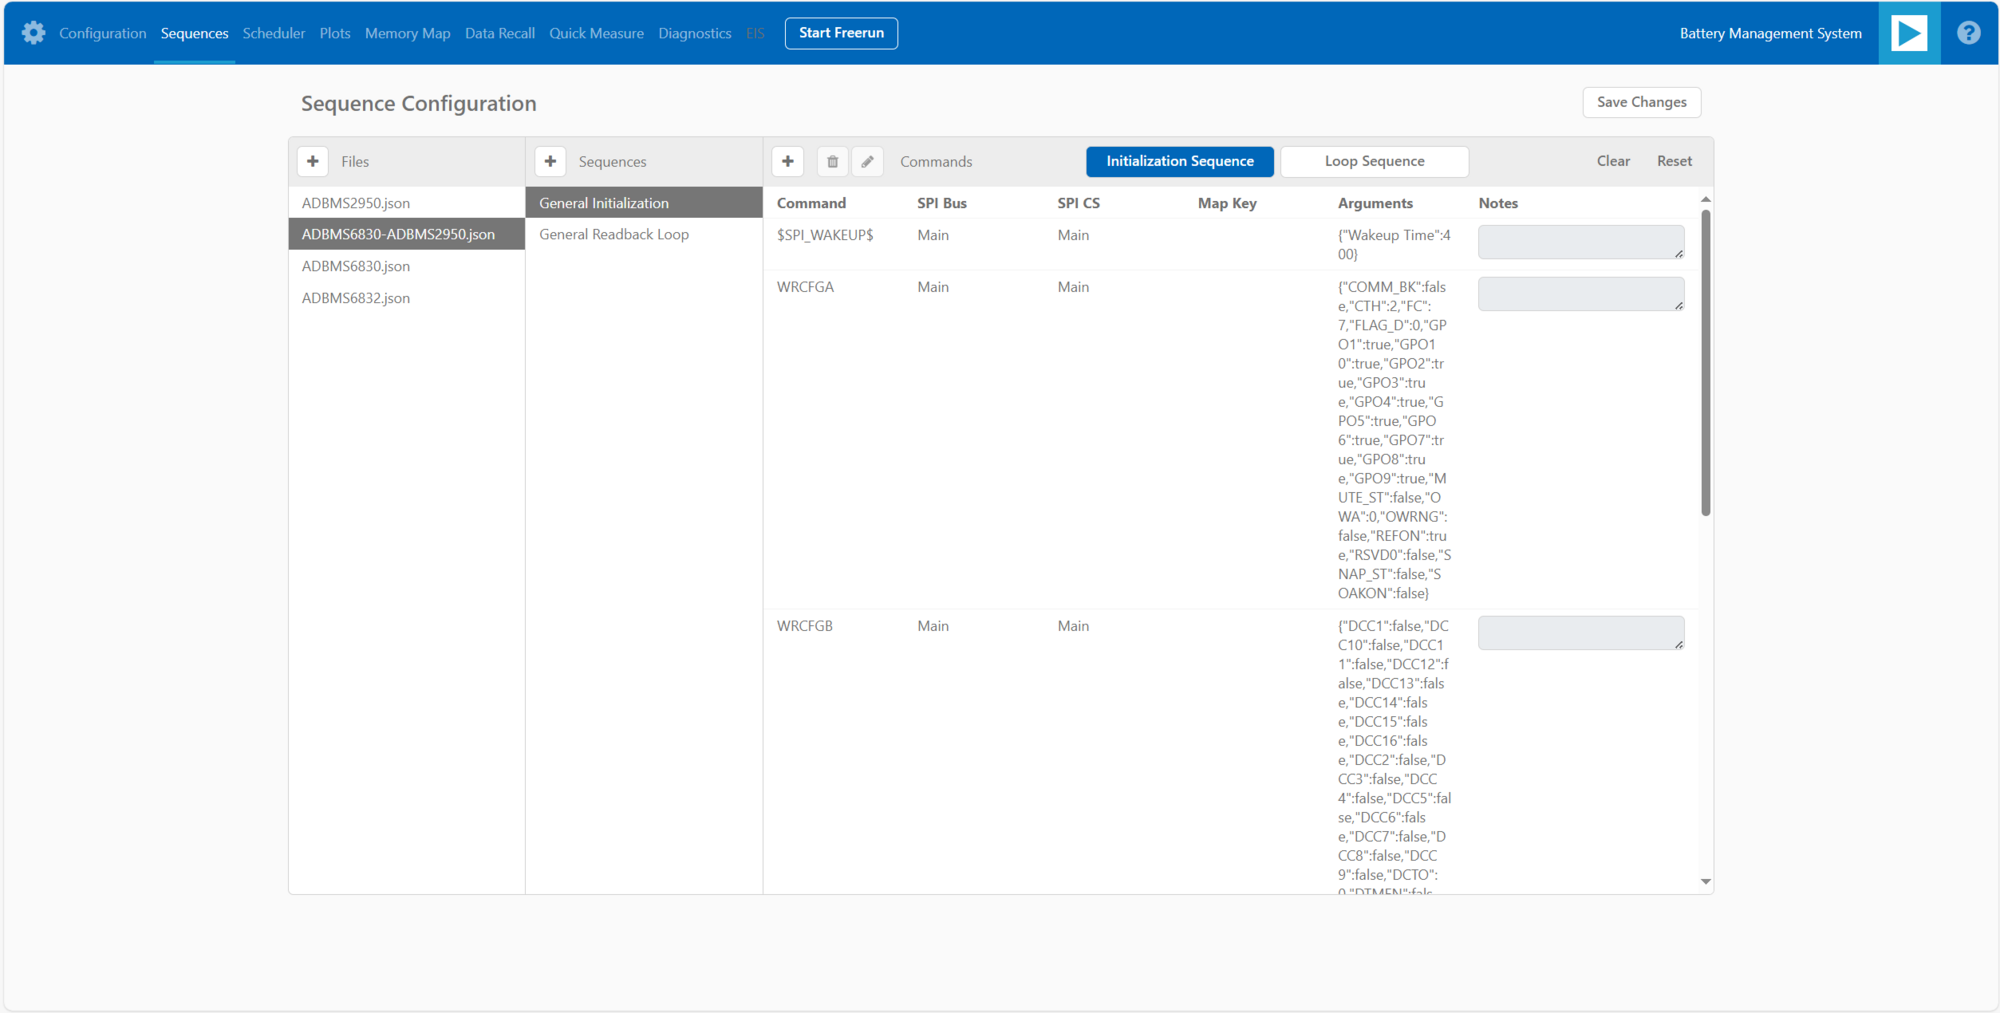Add a new file using the plus icon

coord(313,161)
